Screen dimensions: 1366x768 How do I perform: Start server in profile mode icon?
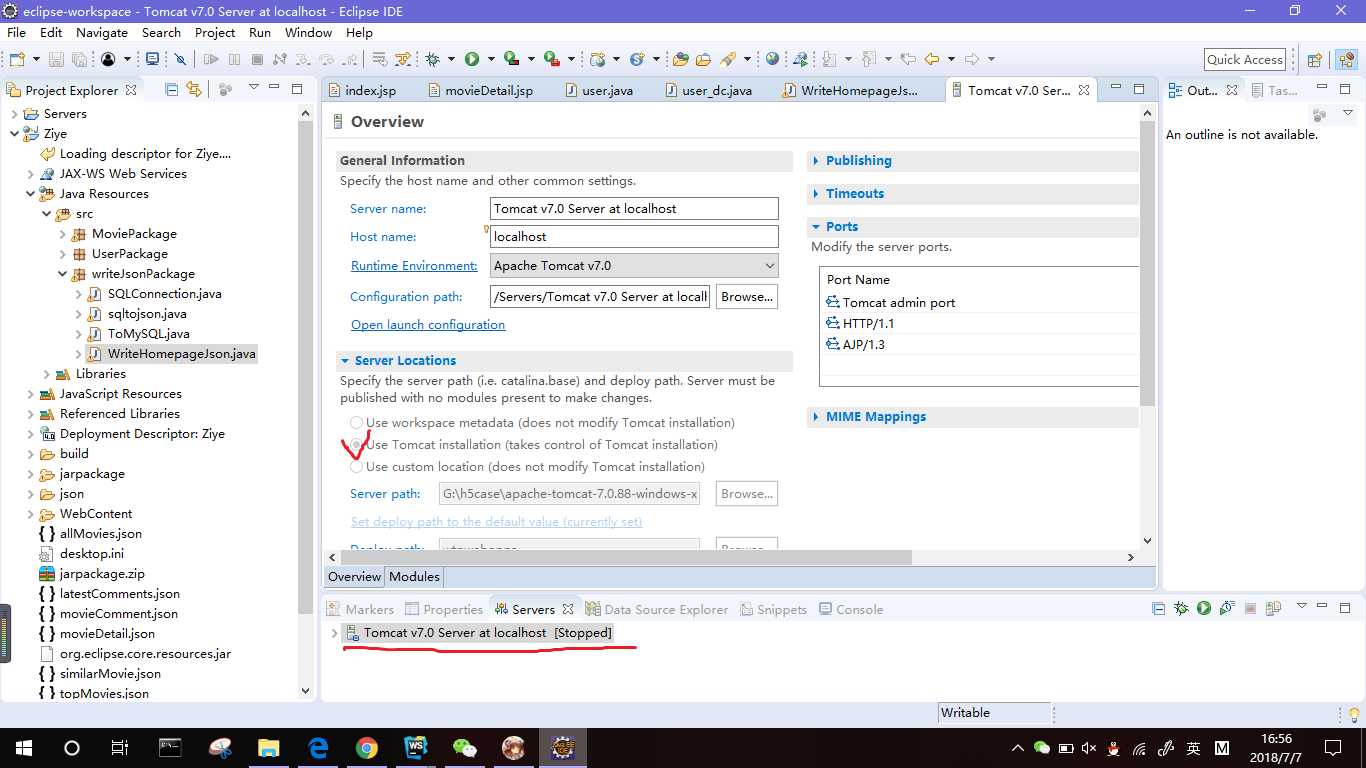coord(1227,608)
